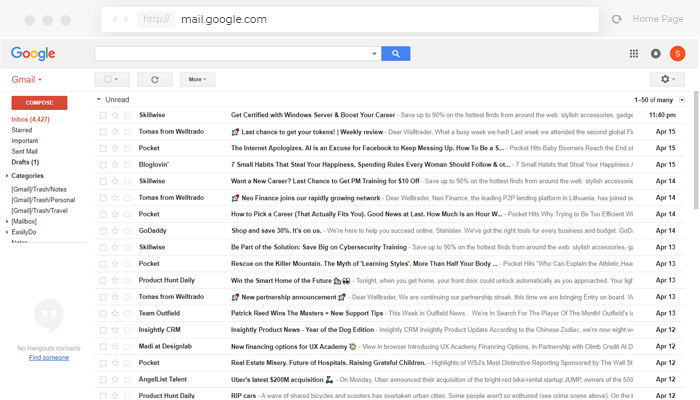Select the AngelList Talent email checkbox
This screenshot has height=400, width=700.
103,379
